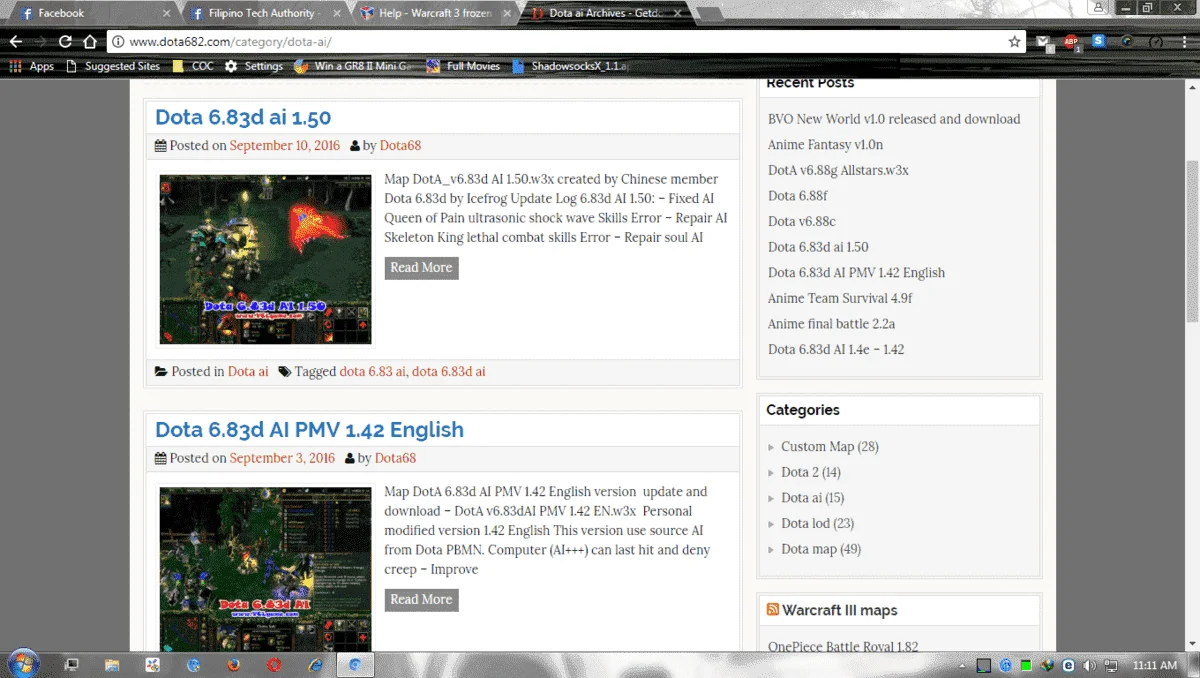Open the Win a GR8 II Mini bookmark
Viewport: 1200px width, 678px height.
click(x=353, y=66)
